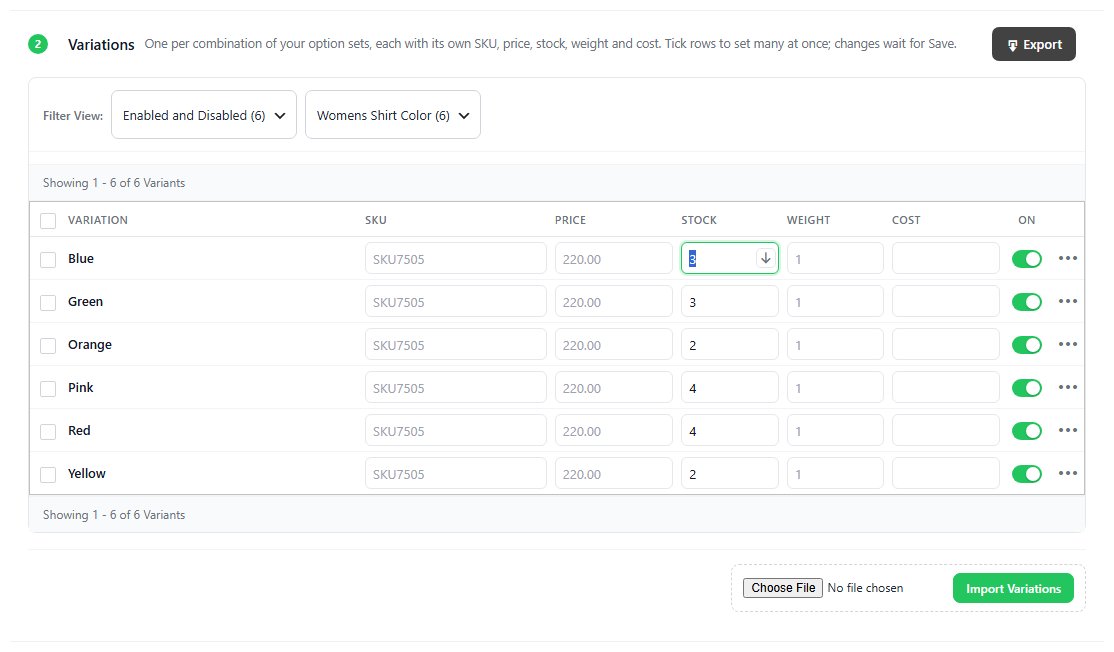The width and height of the screenshot is (1114, 652).
Task: Tick the Blue variation checkbox
Action: coord(48,259)
